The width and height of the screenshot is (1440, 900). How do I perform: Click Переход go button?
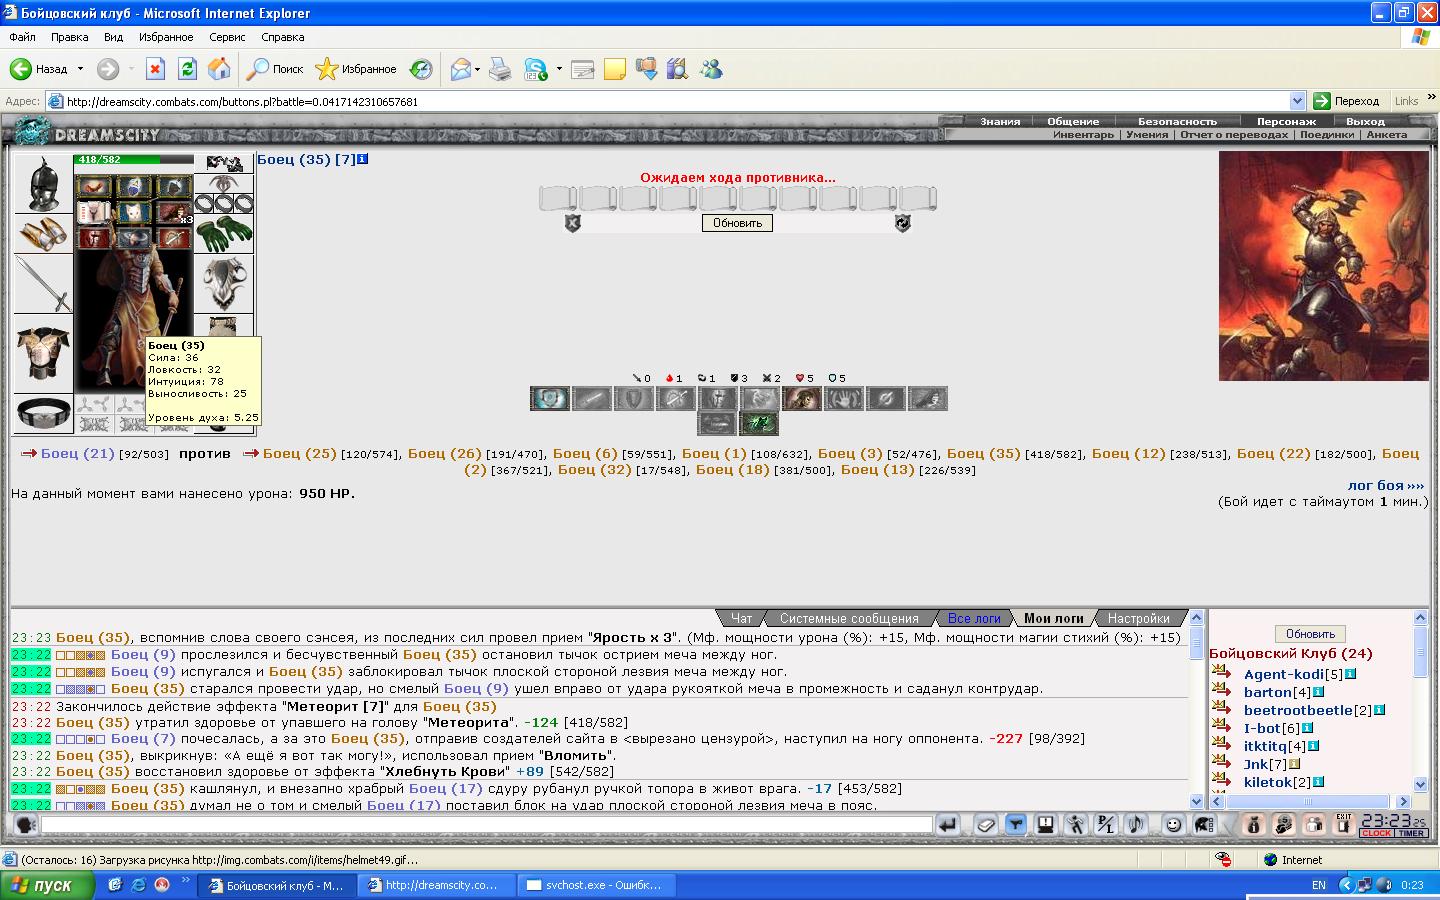(x=1346, y=101)
